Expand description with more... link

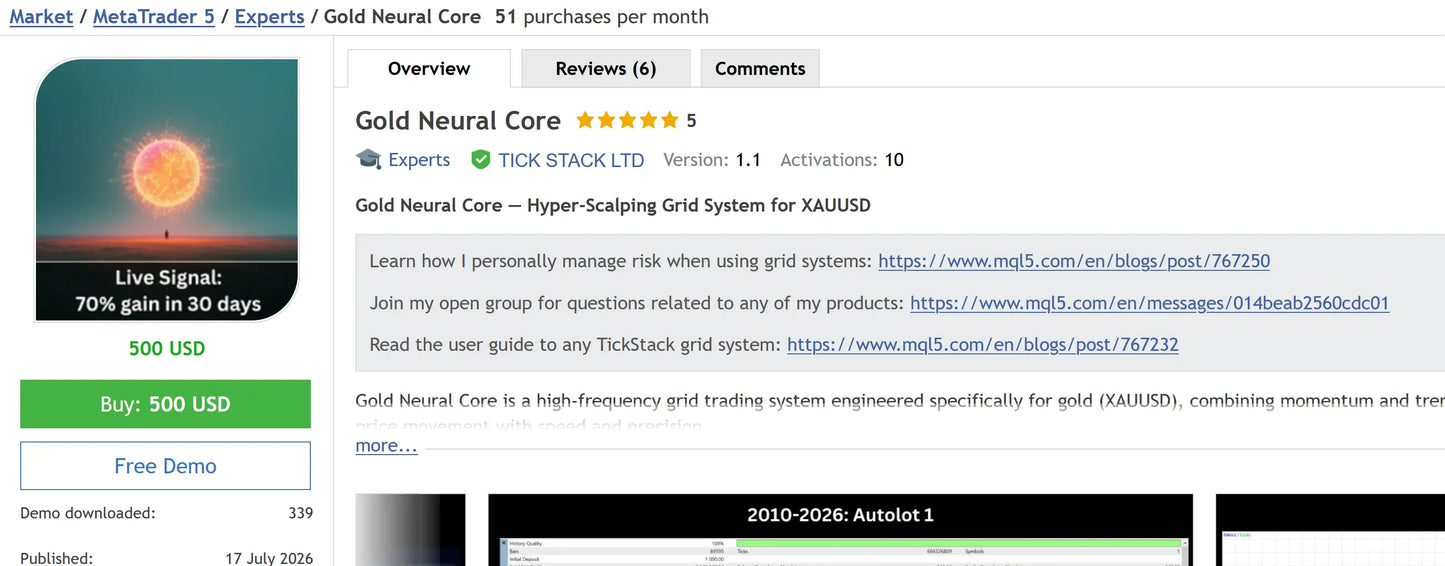click(386, 446)
